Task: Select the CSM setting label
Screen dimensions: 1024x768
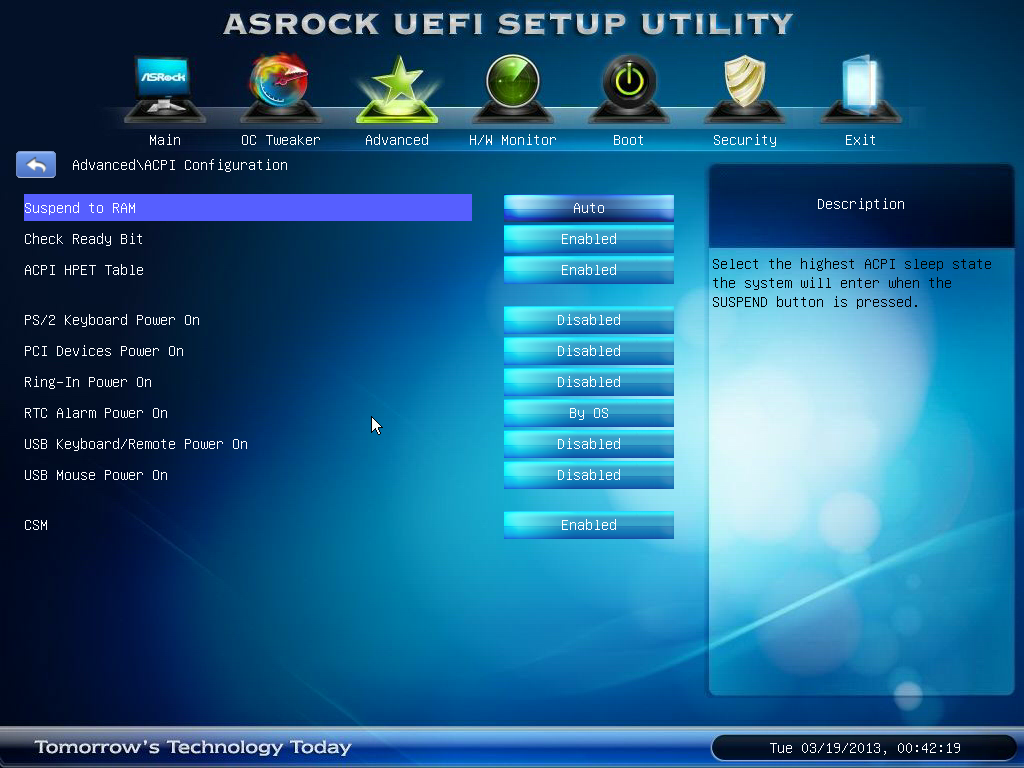Action: click(36, 525)
